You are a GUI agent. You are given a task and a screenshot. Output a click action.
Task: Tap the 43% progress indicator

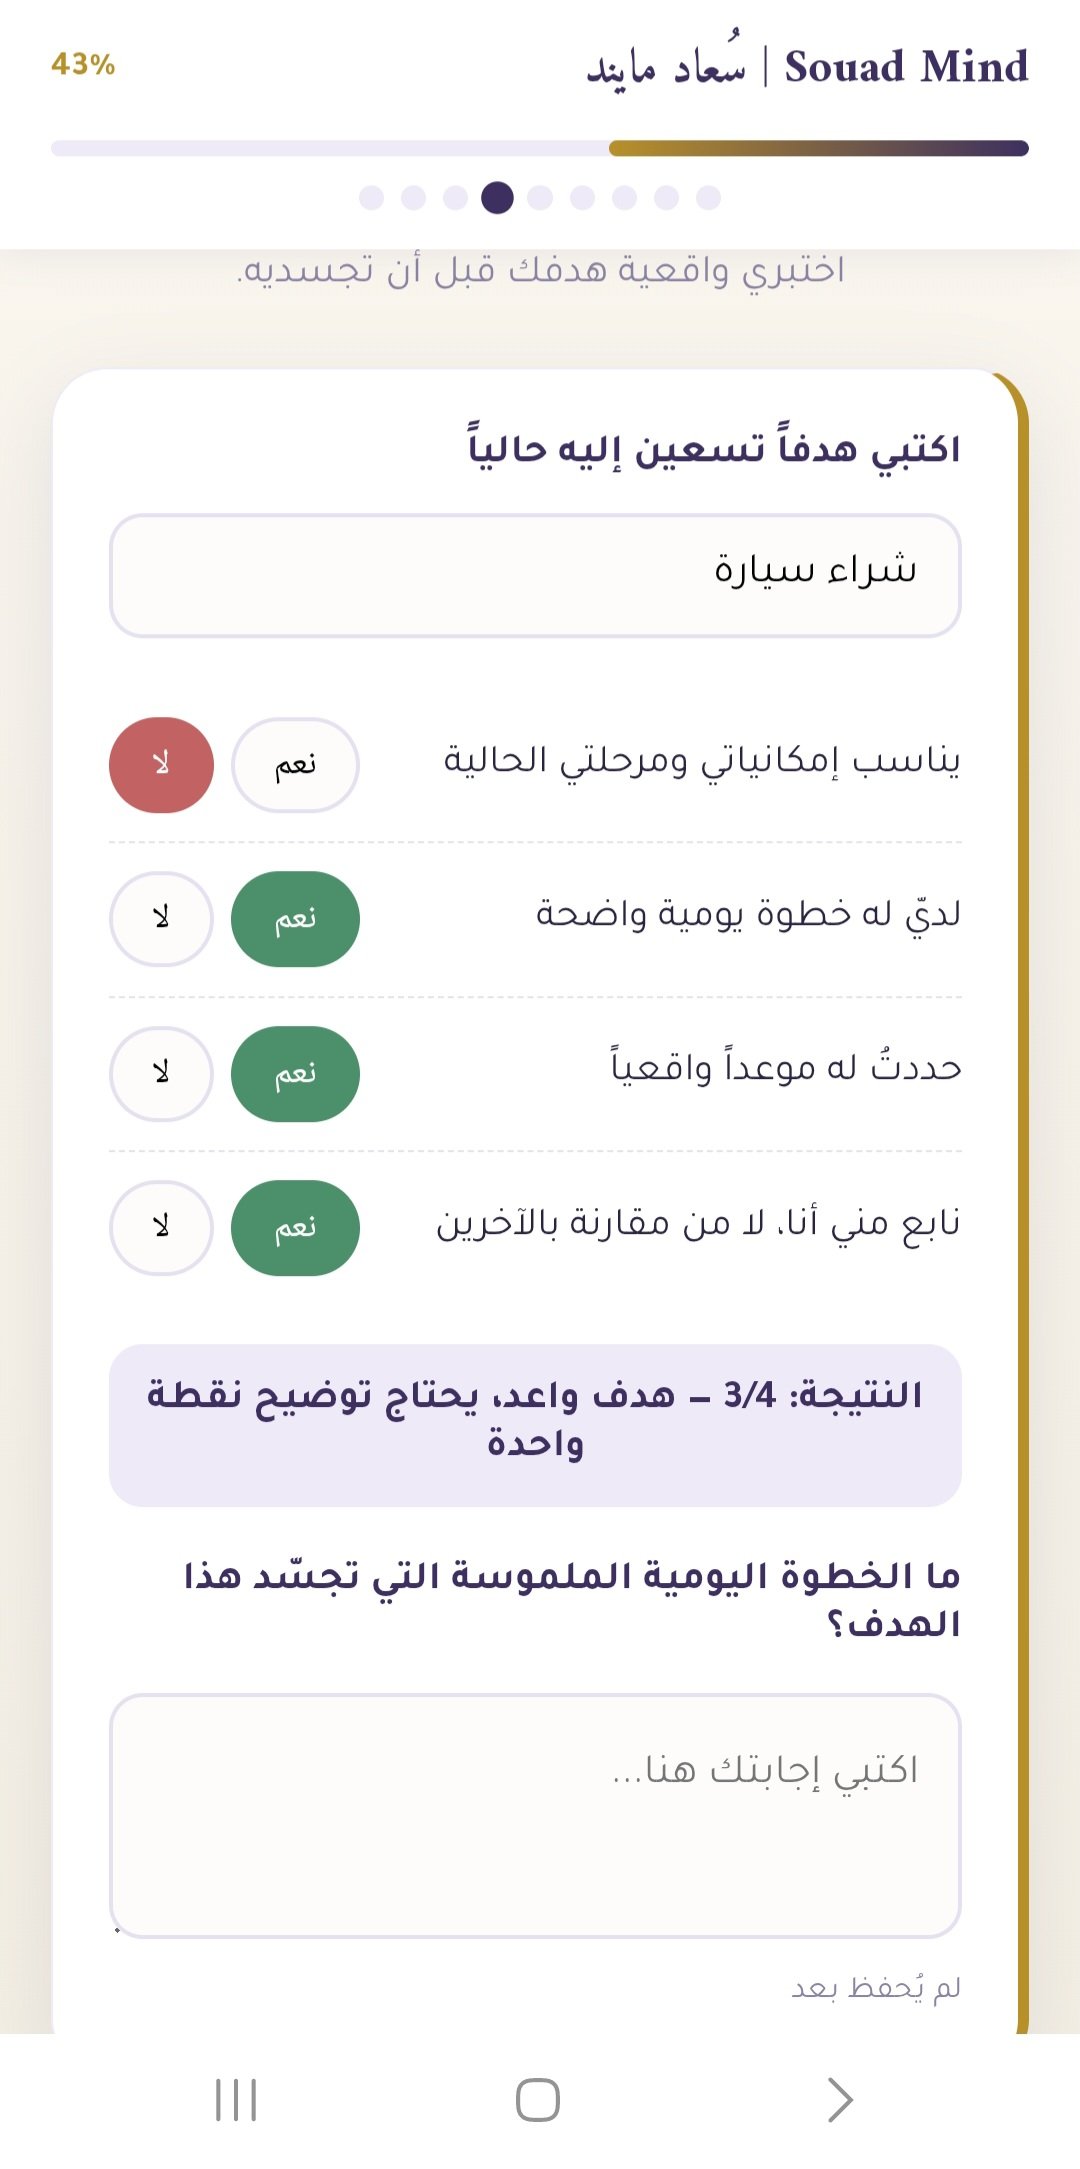pos(83,65)
